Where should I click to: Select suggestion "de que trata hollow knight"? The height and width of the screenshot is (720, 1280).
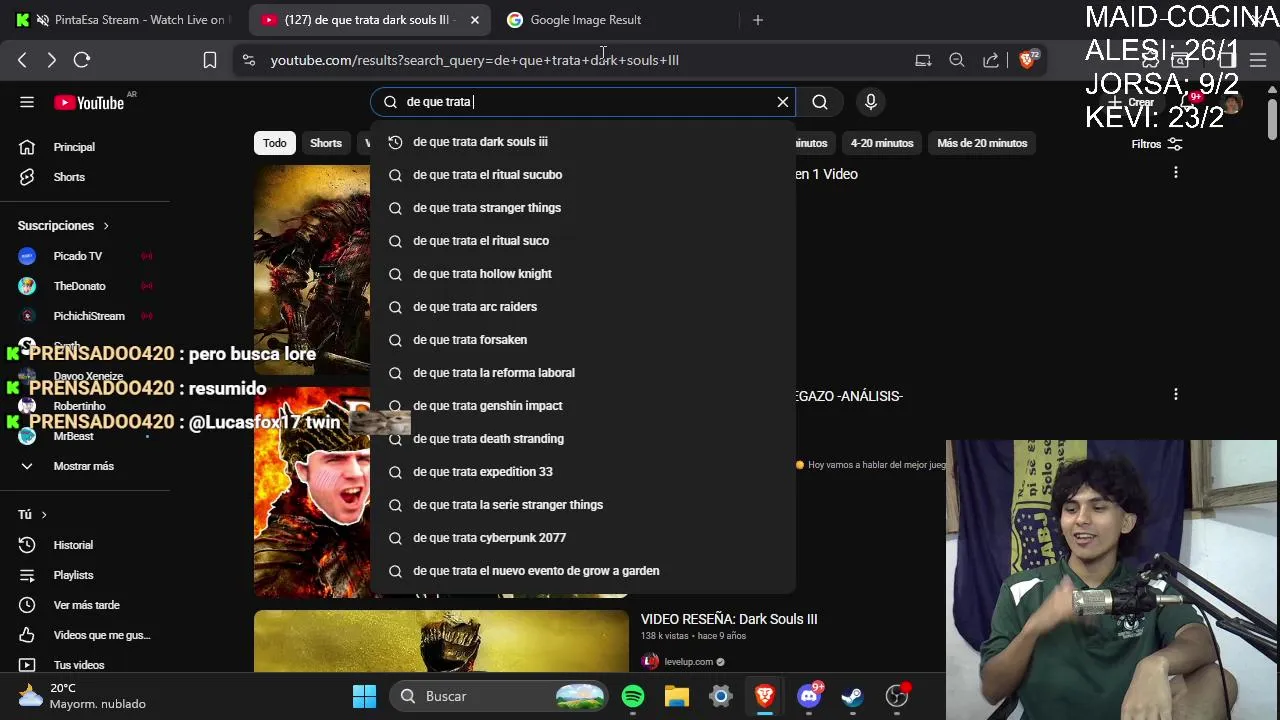(583, 274)
